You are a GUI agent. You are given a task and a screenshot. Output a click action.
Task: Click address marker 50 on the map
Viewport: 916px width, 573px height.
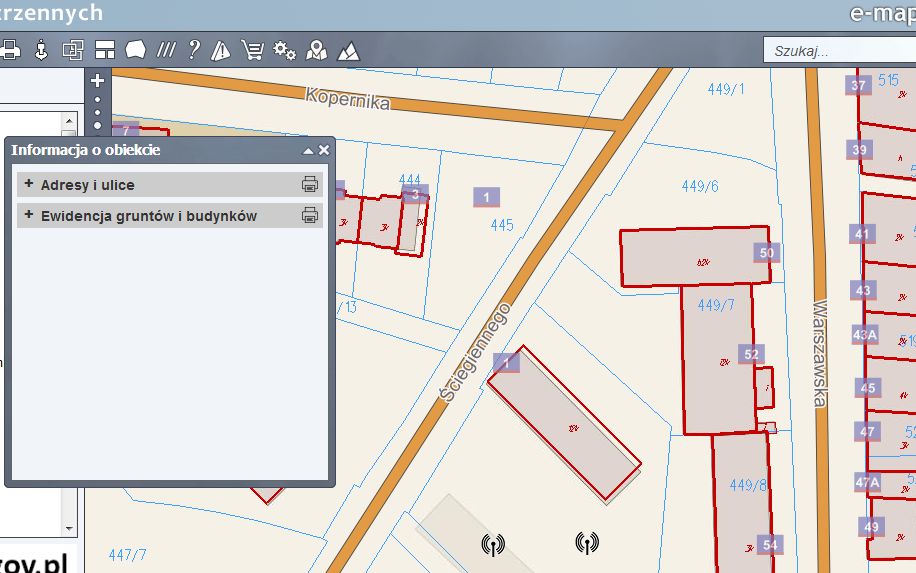(x=767, y=253)
